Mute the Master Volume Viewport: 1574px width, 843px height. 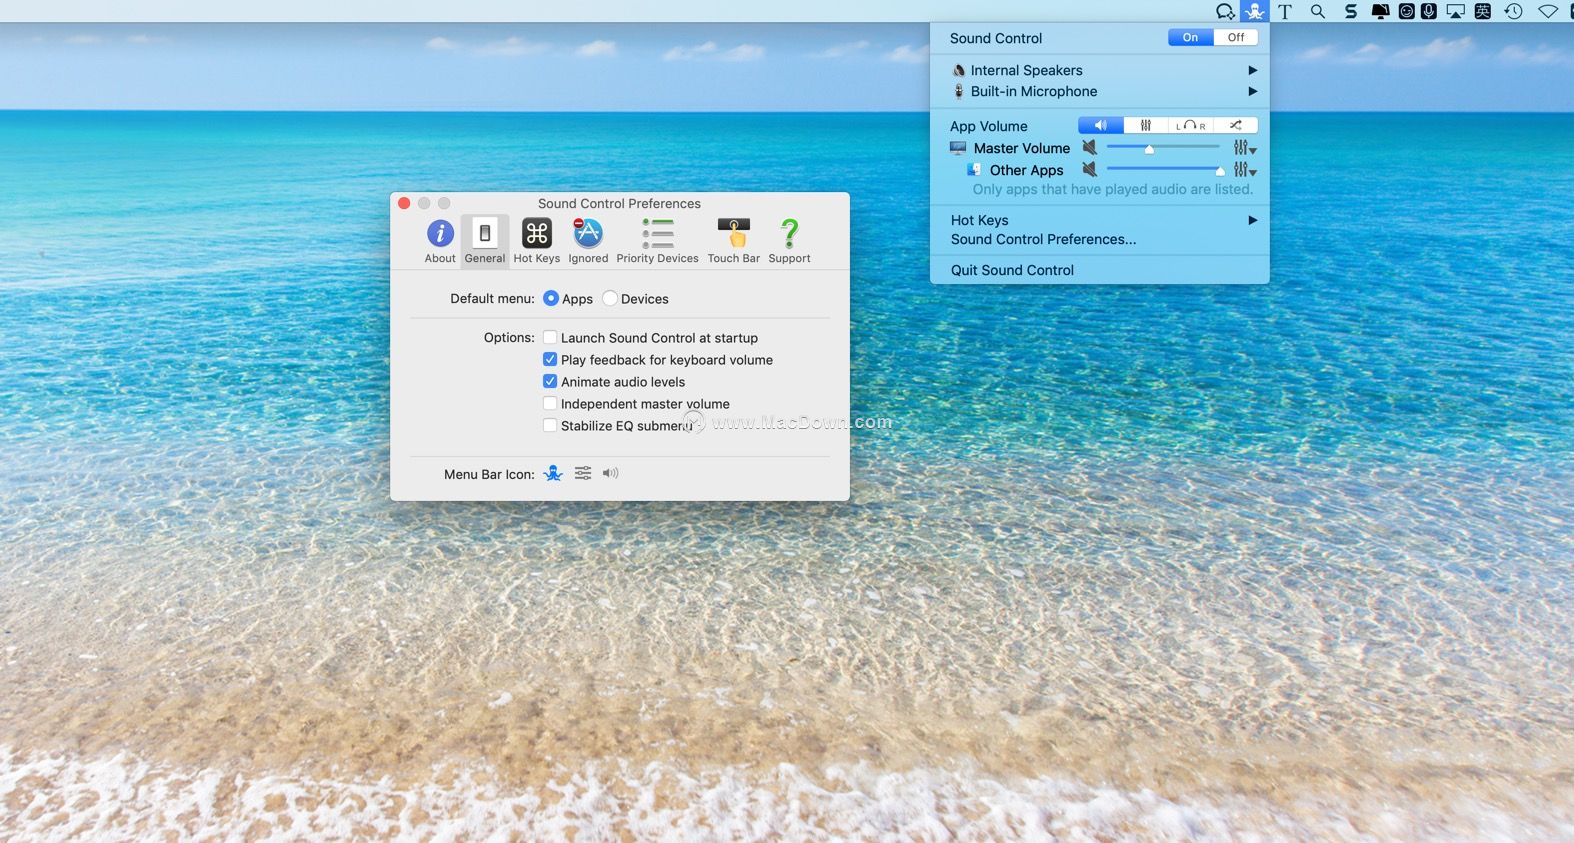[1090, 148]
